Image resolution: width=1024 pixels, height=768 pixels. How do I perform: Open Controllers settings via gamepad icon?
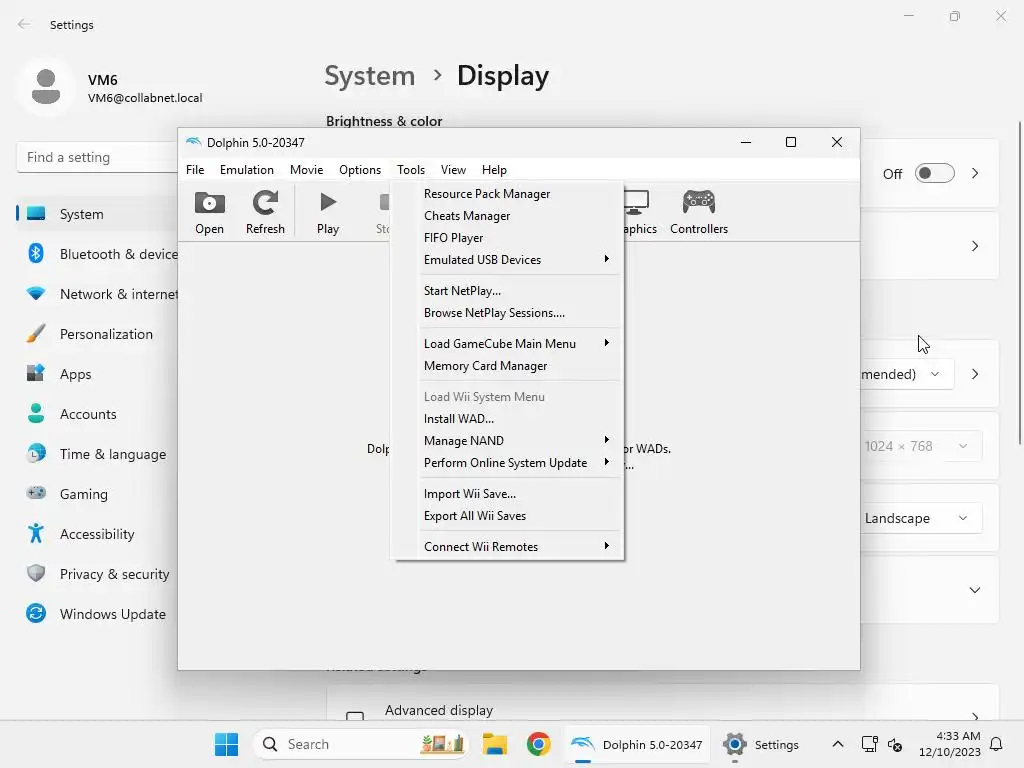tap(699, 202)
